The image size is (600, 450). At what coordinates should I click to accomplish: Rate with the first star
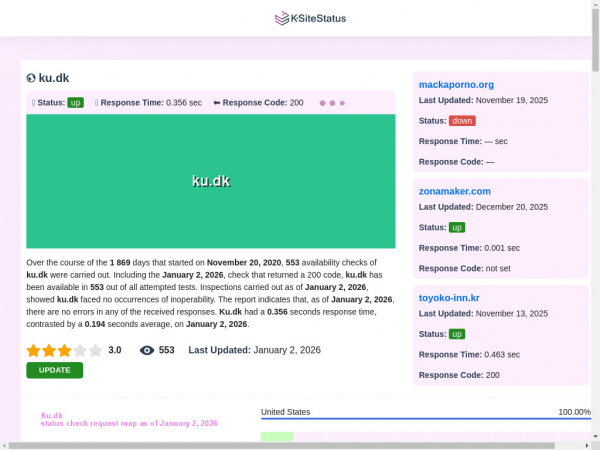(33, 350)
